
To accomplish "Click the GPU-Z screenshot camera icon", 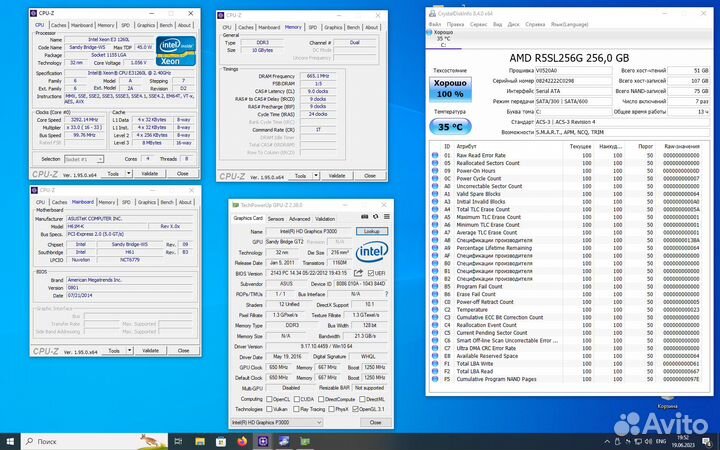I will click(365, 217).
